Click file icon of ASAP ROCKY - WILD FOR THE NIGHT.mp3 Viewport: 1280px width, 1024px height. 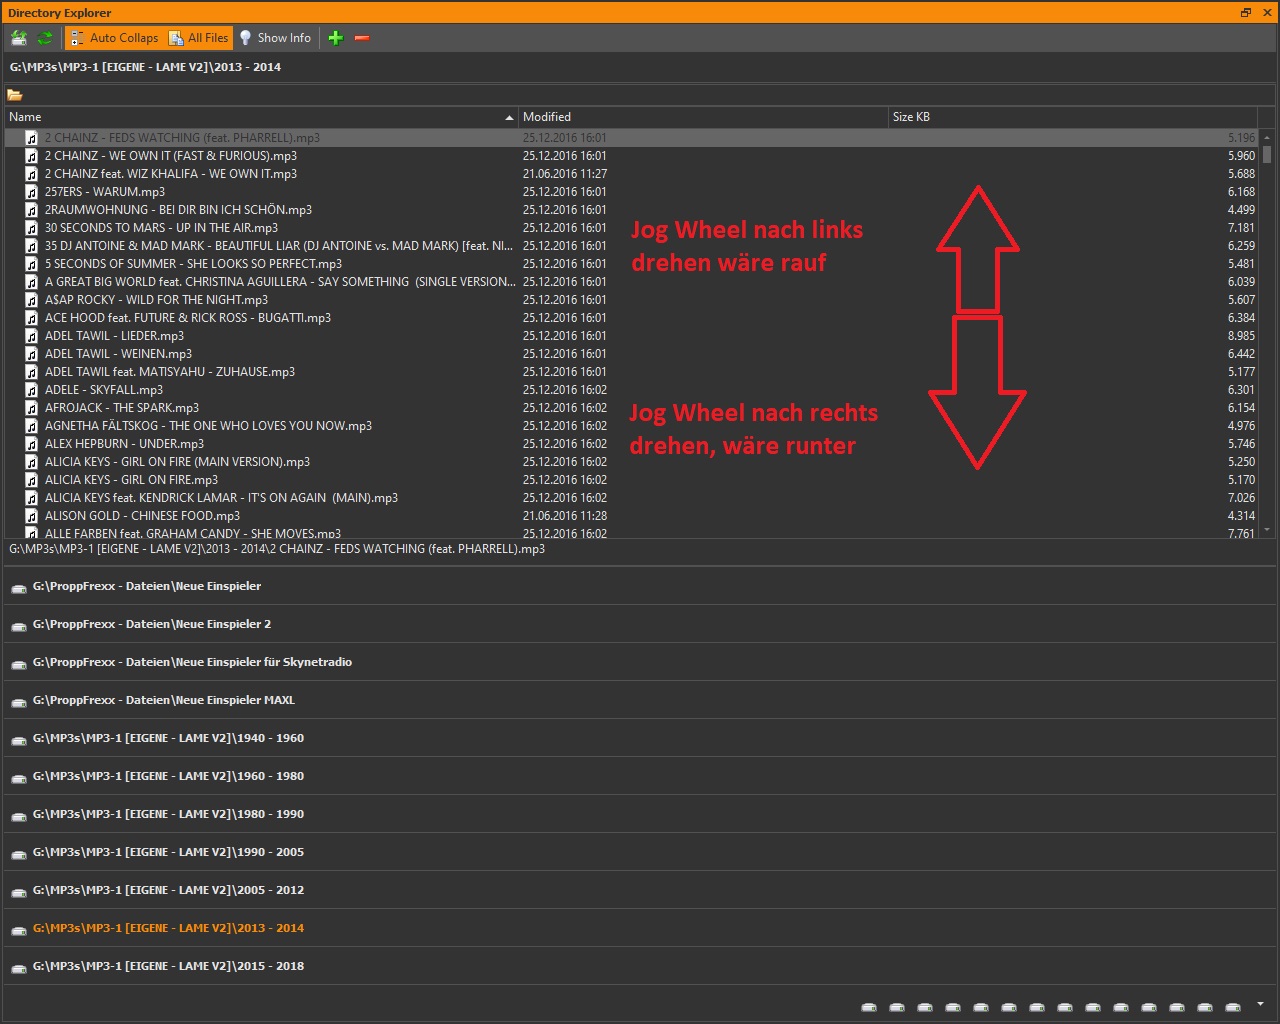32,300
